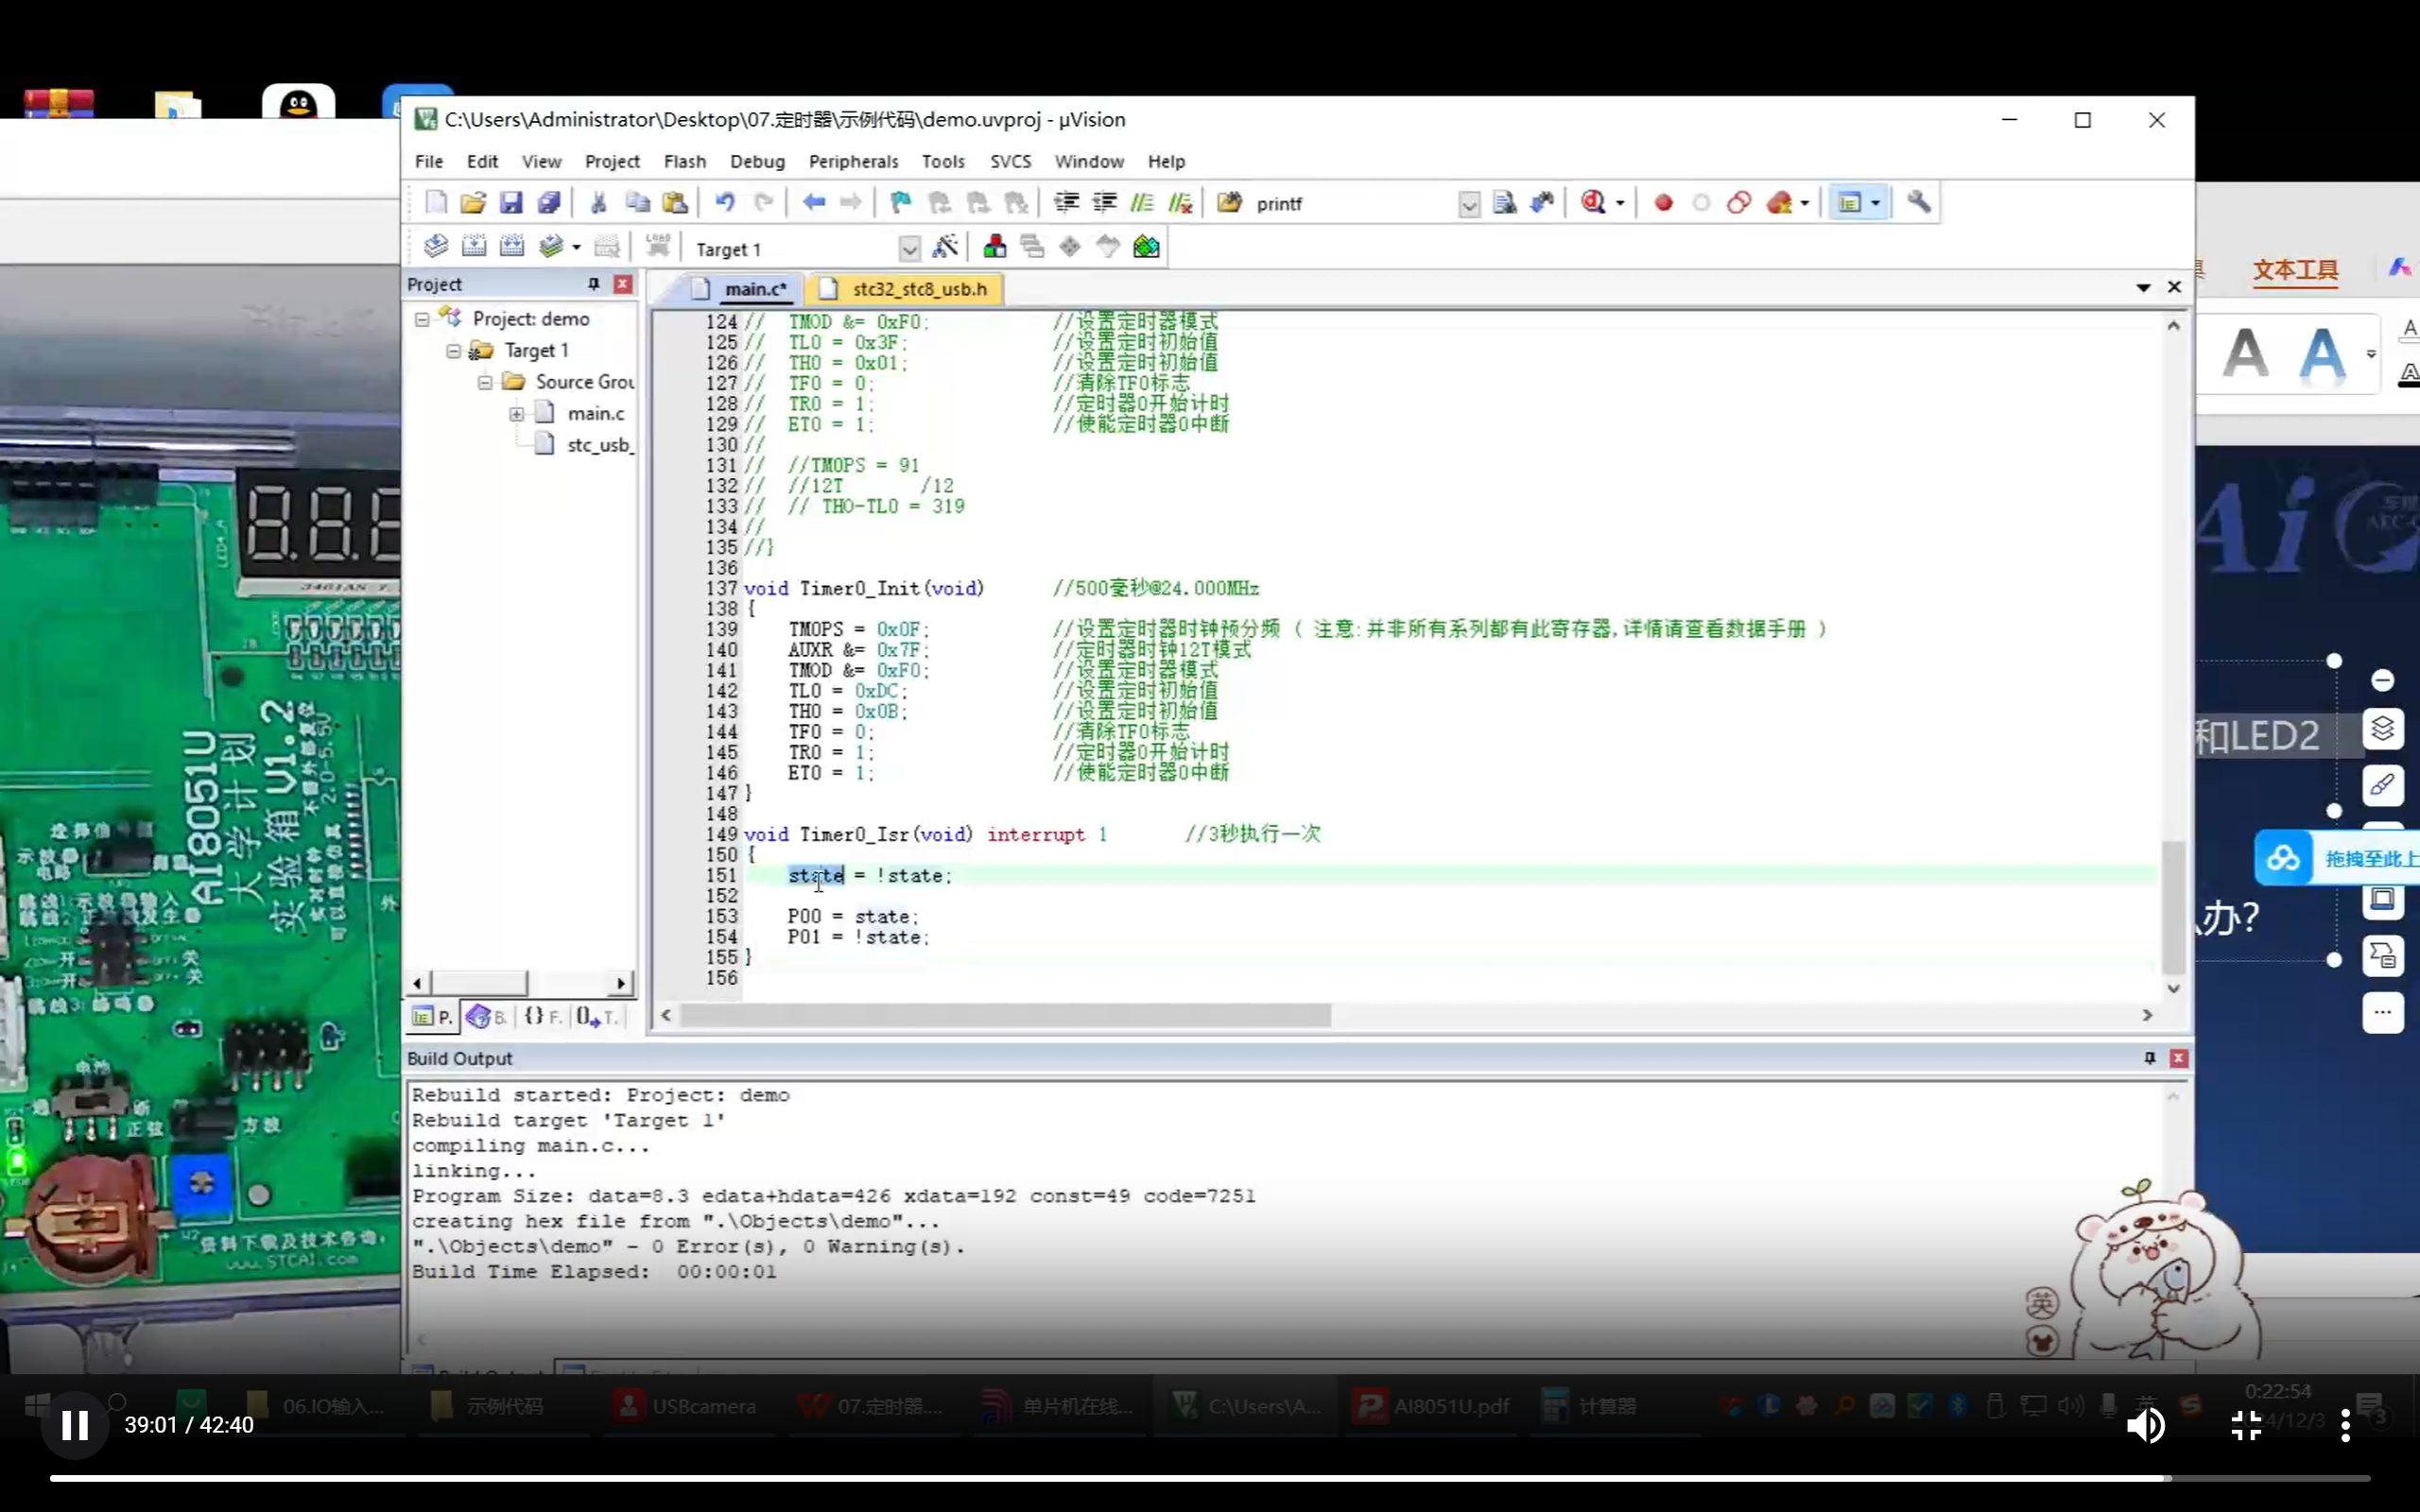
Task: Open Configuration using the wrench icon
Action: tap(1918, 202)
